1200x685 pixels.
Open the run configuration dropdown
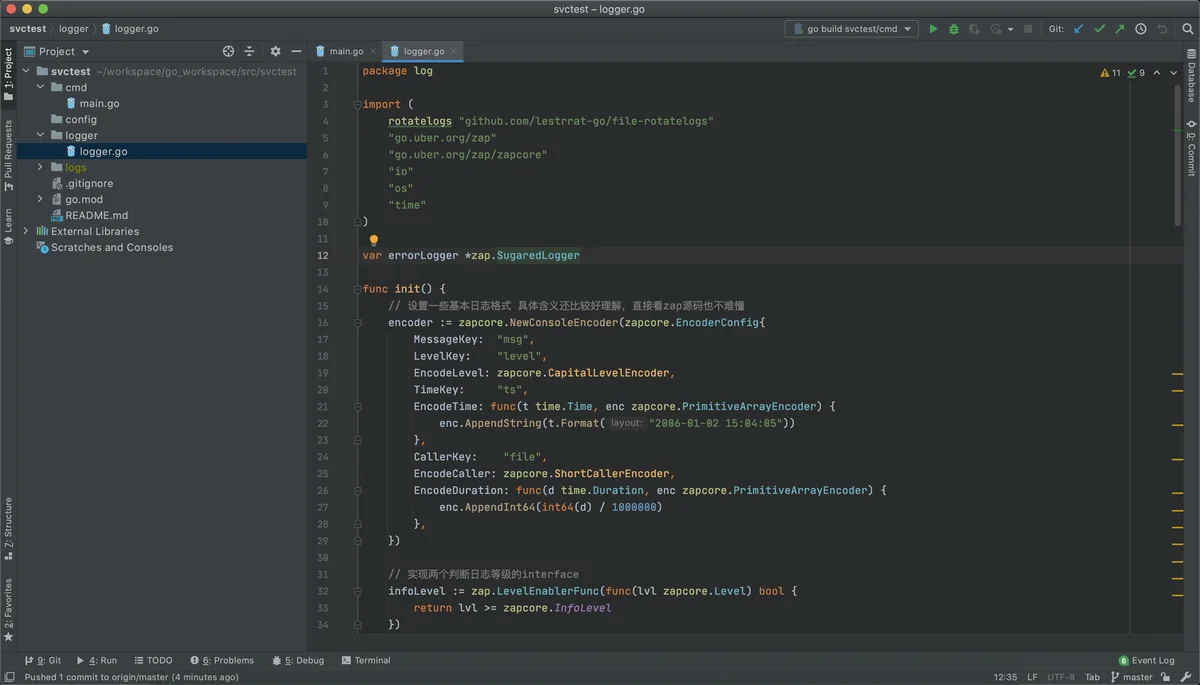click(x=851, y=29)
